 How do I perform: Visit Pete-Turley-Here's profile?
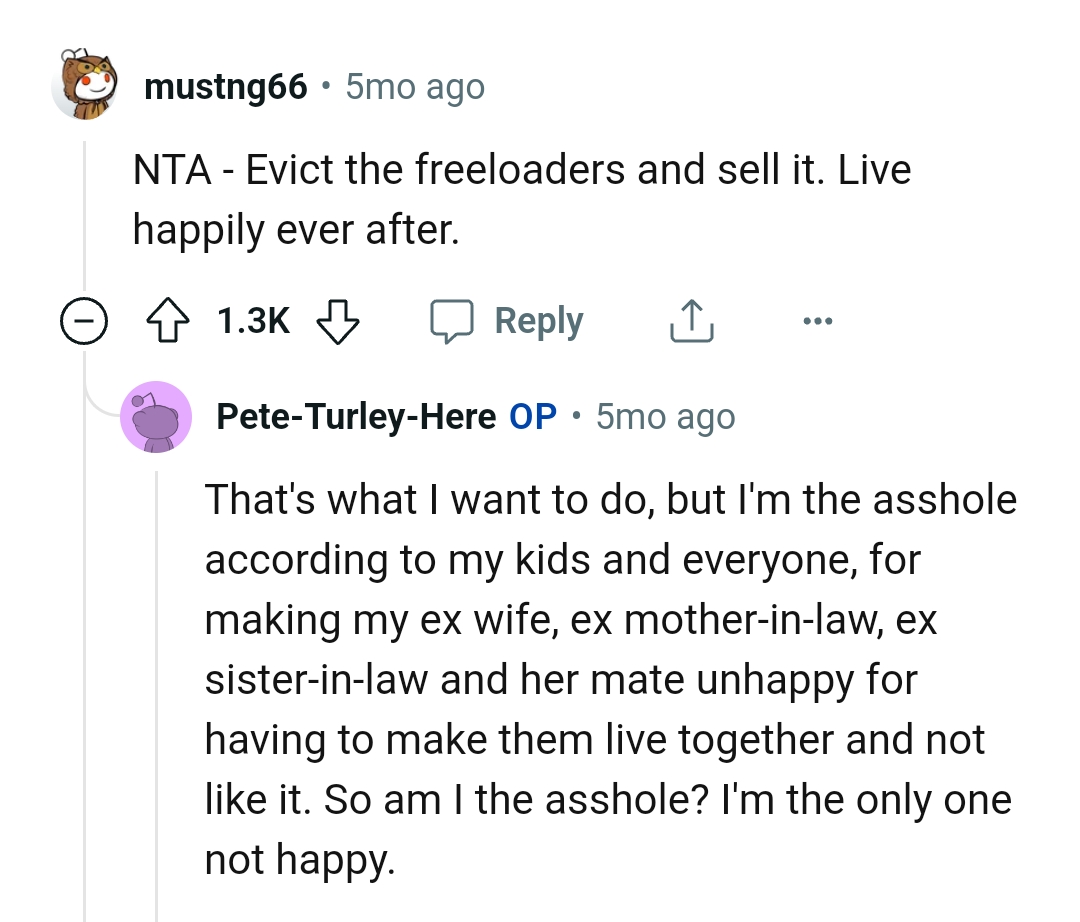355,416
